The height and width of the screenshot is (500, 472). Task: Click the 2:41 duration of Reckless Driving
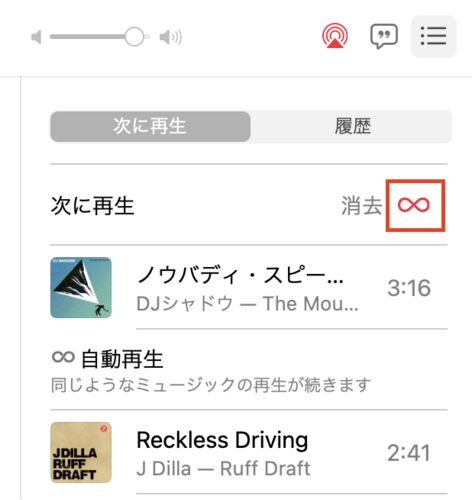point(409,453)
